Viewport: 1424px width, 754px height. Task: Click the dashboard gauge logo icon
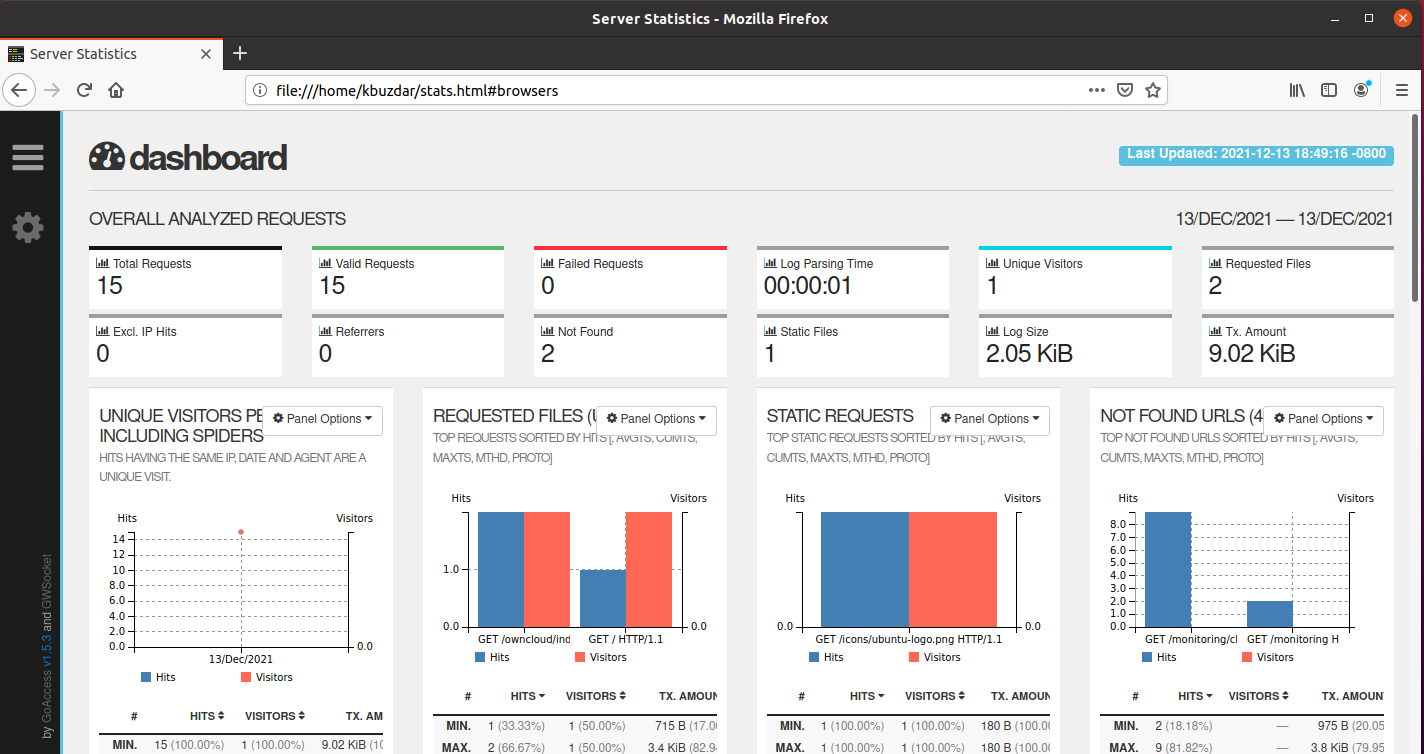107,156
